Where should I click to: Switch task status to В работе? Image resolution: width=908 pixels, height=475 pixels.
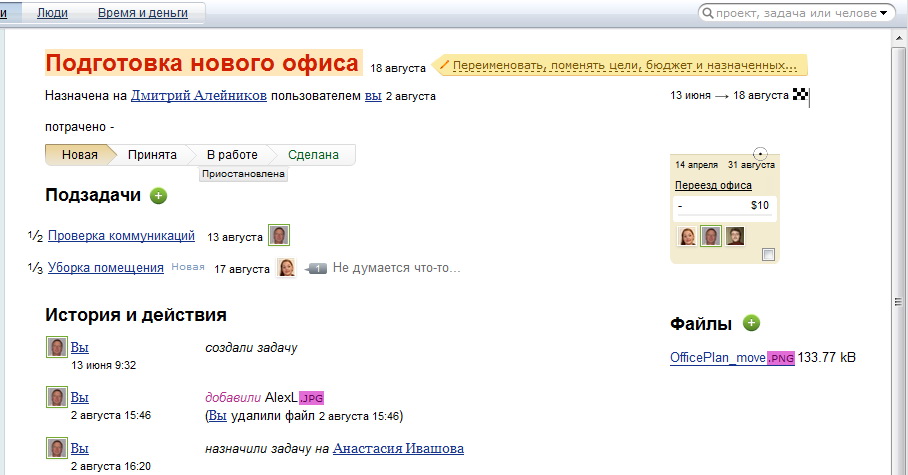232,155
